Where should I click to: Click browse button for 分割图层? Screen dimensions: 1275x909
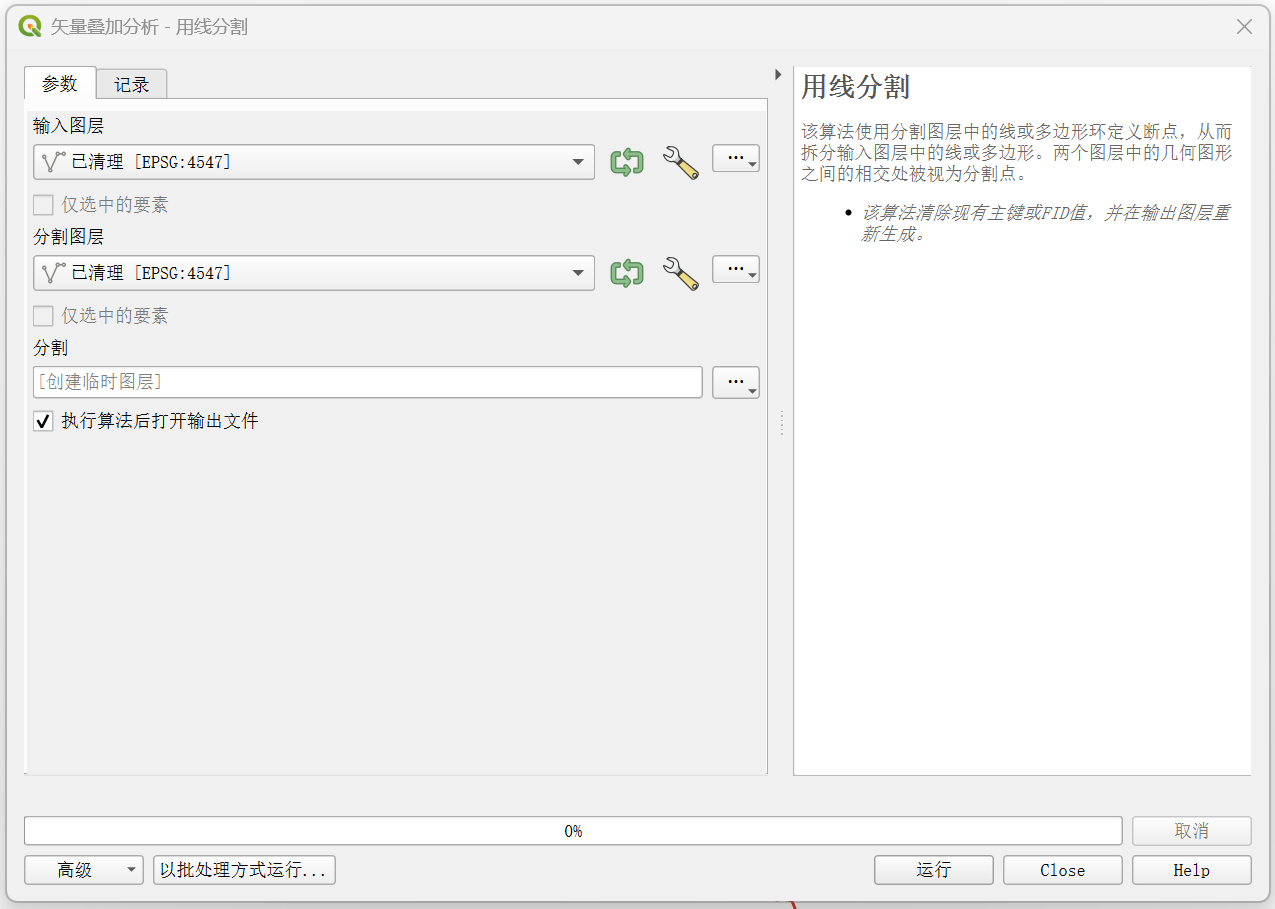pos(735,270)
